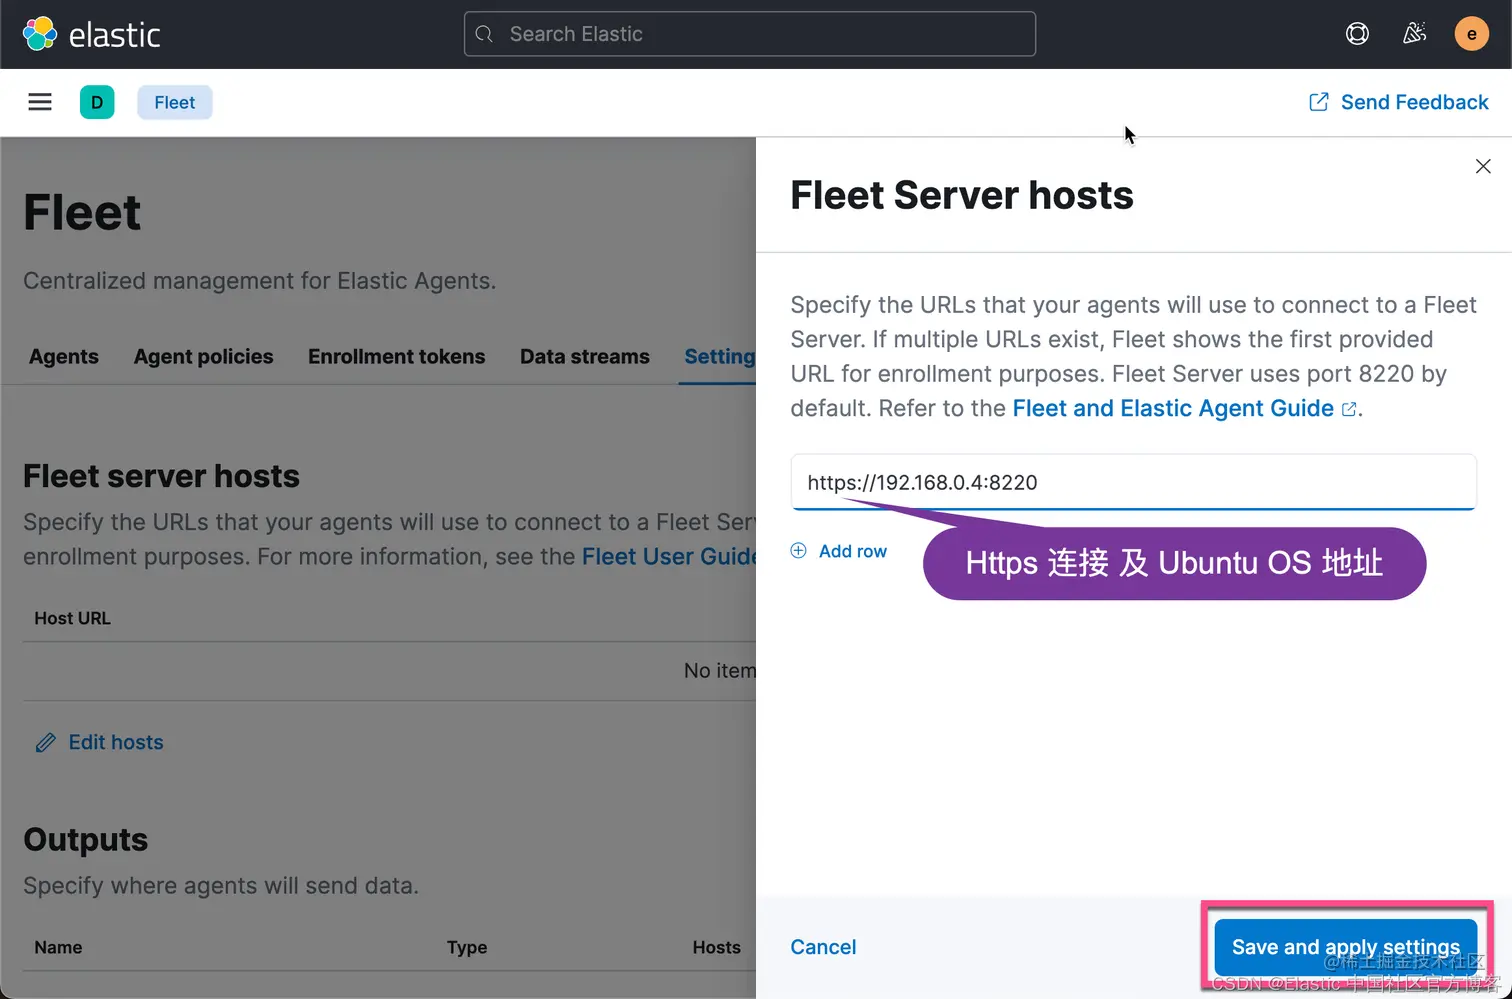Viewport: 1512px width, 999px height.
Task: Close the Fleet Server hosts flyout
Action: (x=1483, y=166)
